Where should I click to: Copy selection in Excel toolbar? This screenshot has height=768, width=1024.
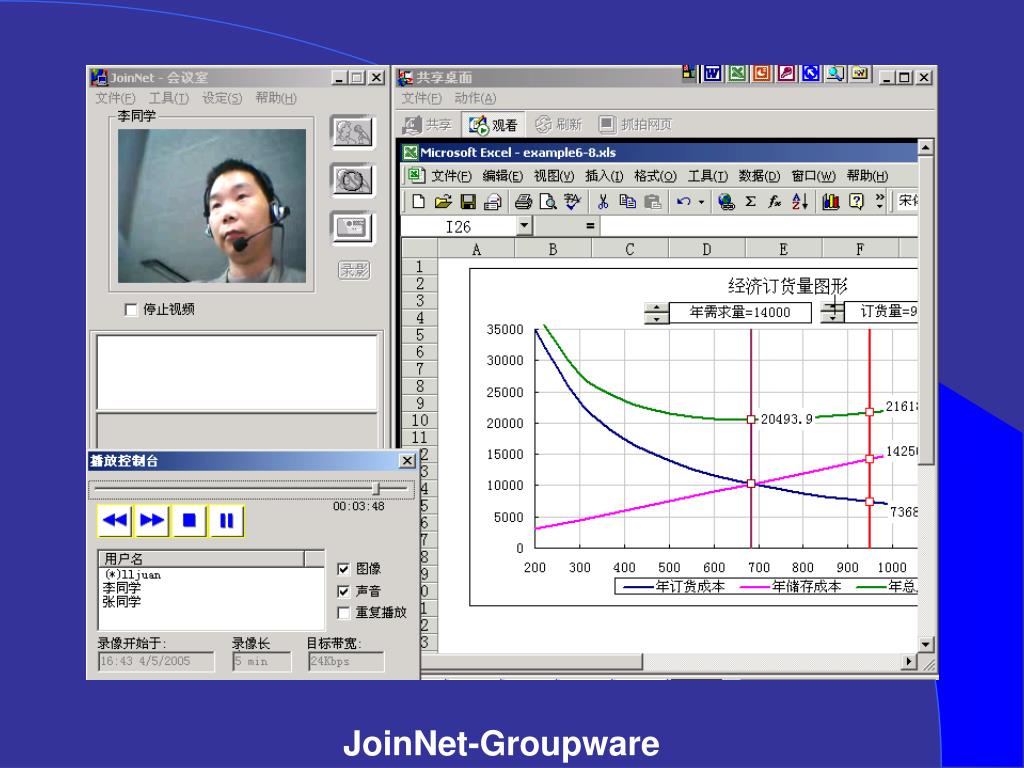628,202
